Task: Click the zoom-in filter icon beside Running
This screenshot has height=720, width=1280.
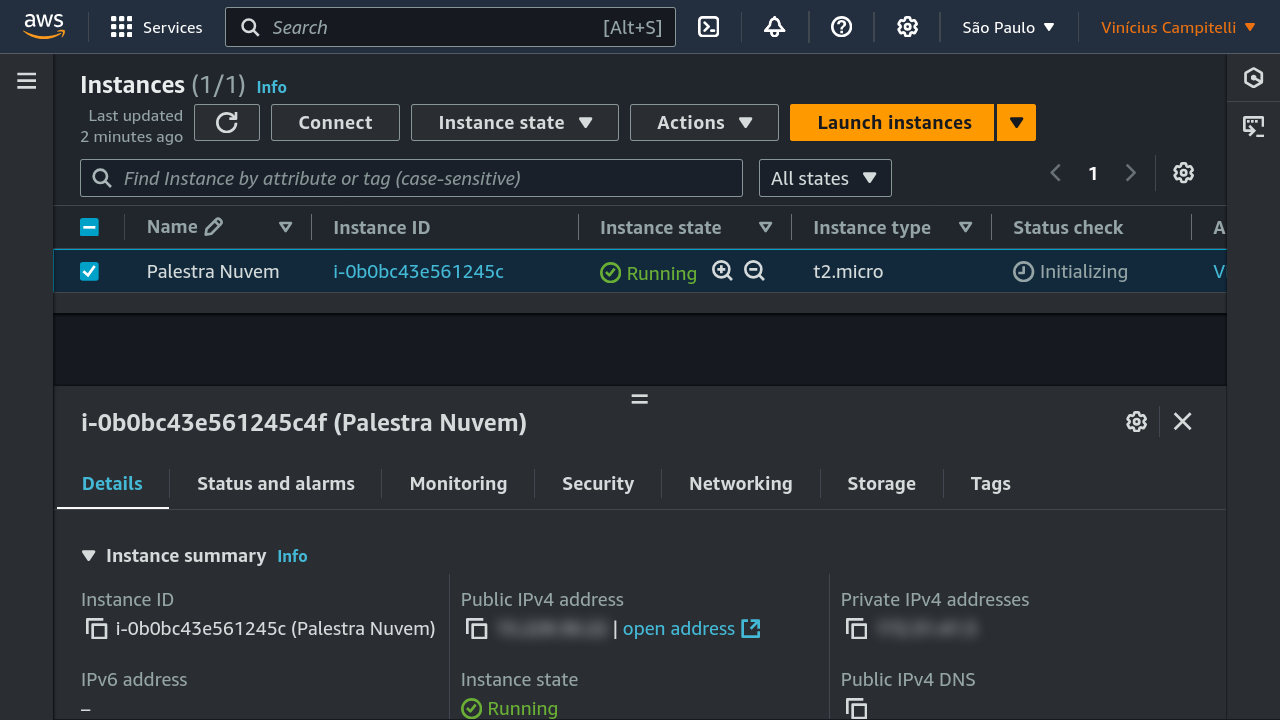Action: (722, 270)
